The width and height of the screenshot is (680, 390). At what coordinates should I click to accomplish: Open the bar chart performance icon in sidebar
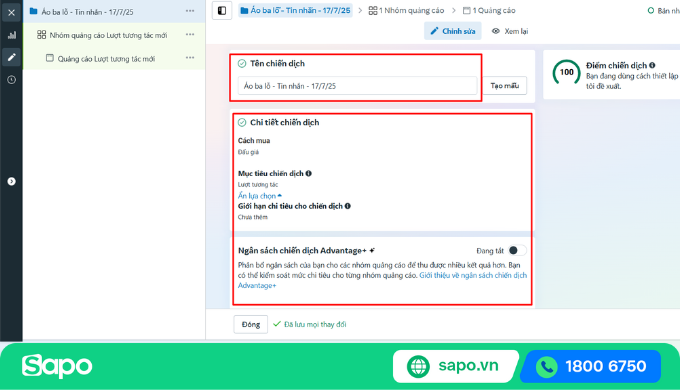(x=12, y=35)
